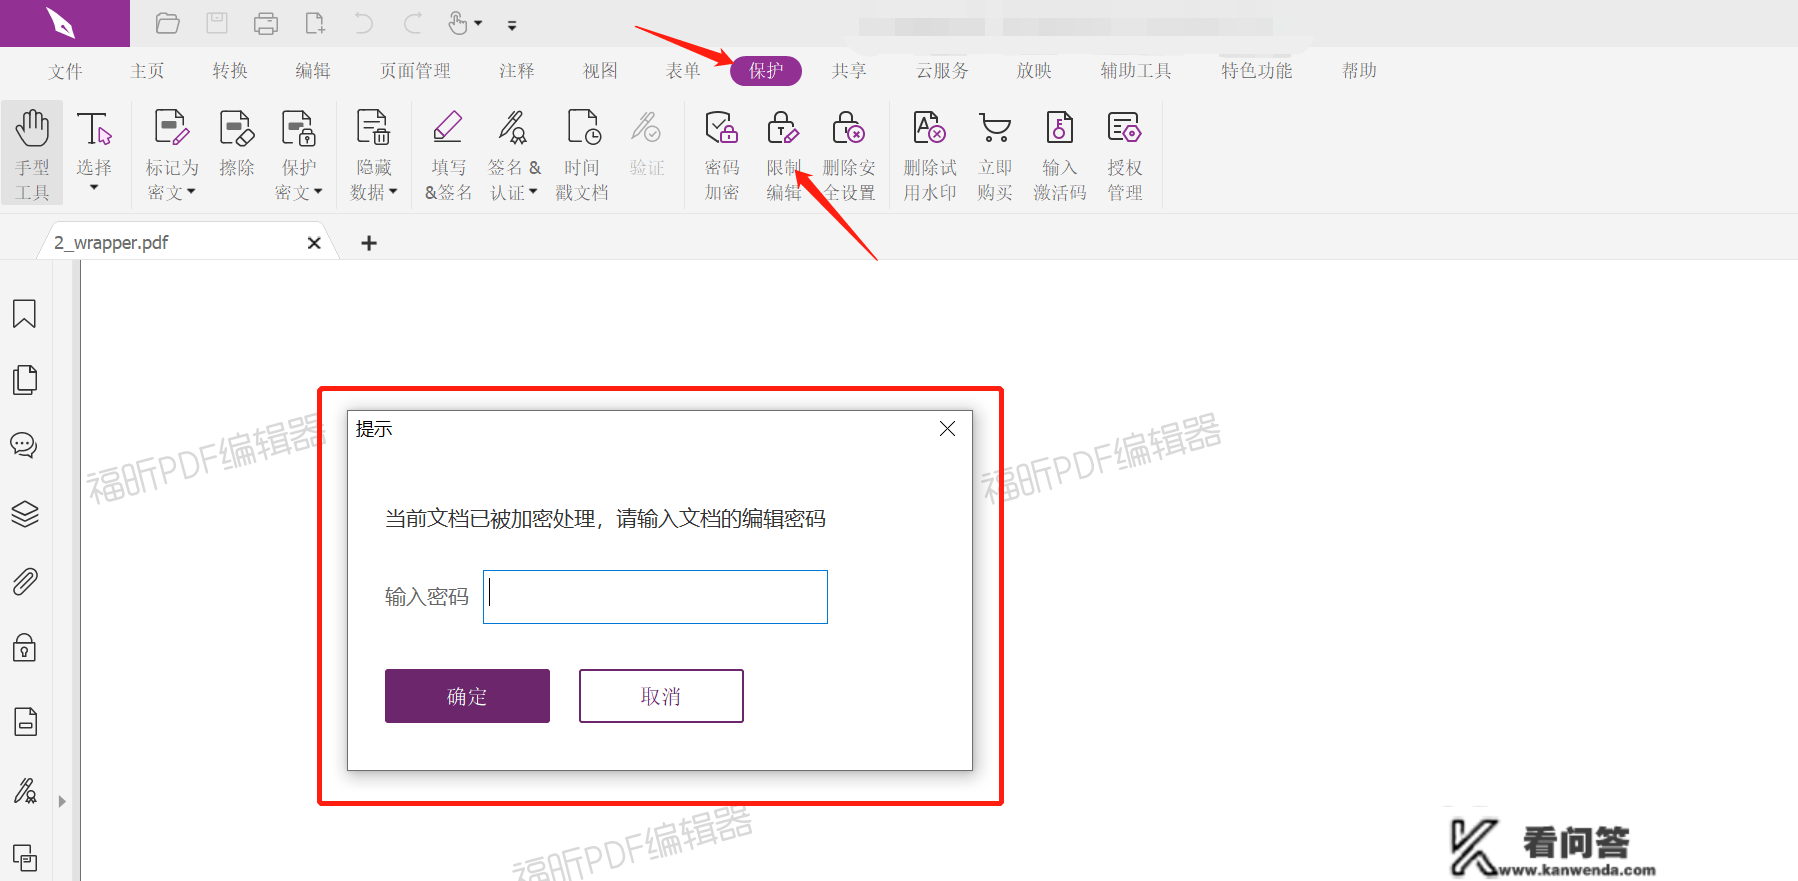1798x881 pixels.
Task: Open Sign & Certify (签名&认证) tool
Action: 514,155
